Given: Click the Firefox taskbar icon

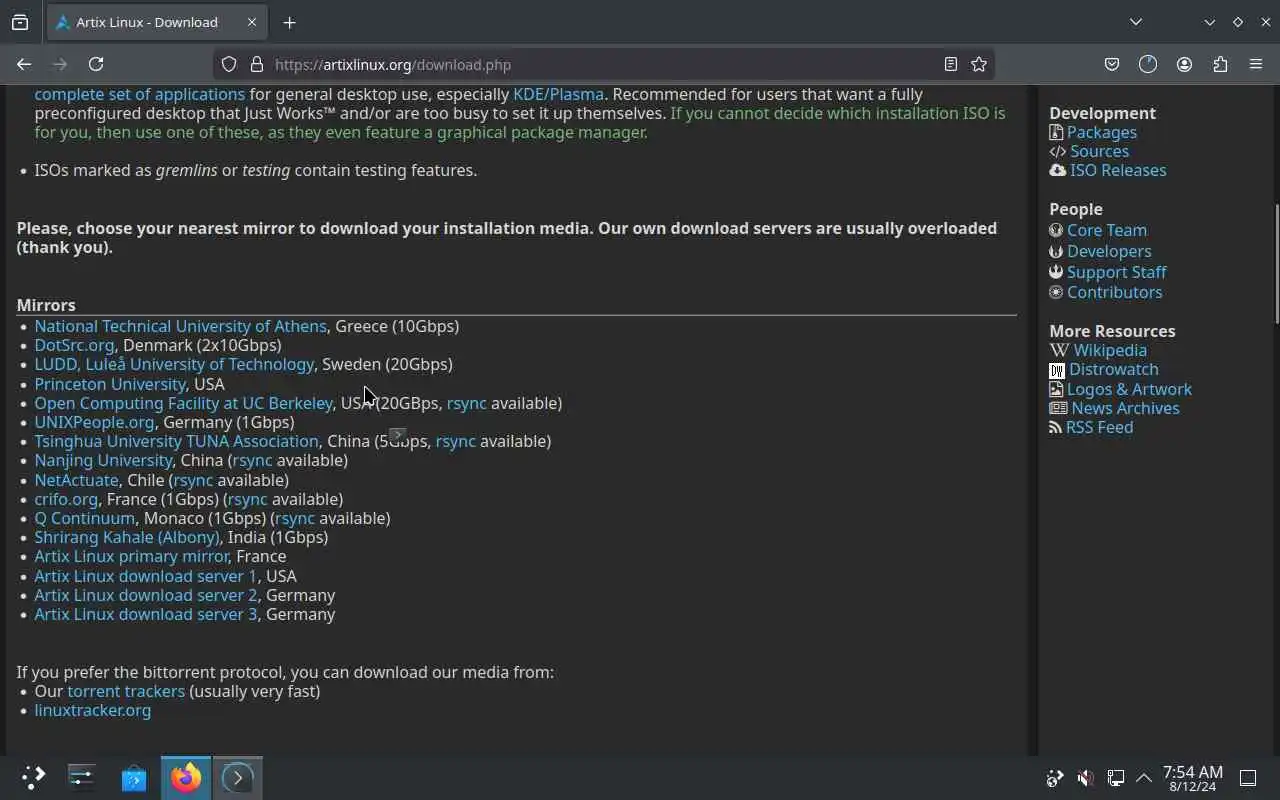Looking at the screenshot, I should [185, 778].
